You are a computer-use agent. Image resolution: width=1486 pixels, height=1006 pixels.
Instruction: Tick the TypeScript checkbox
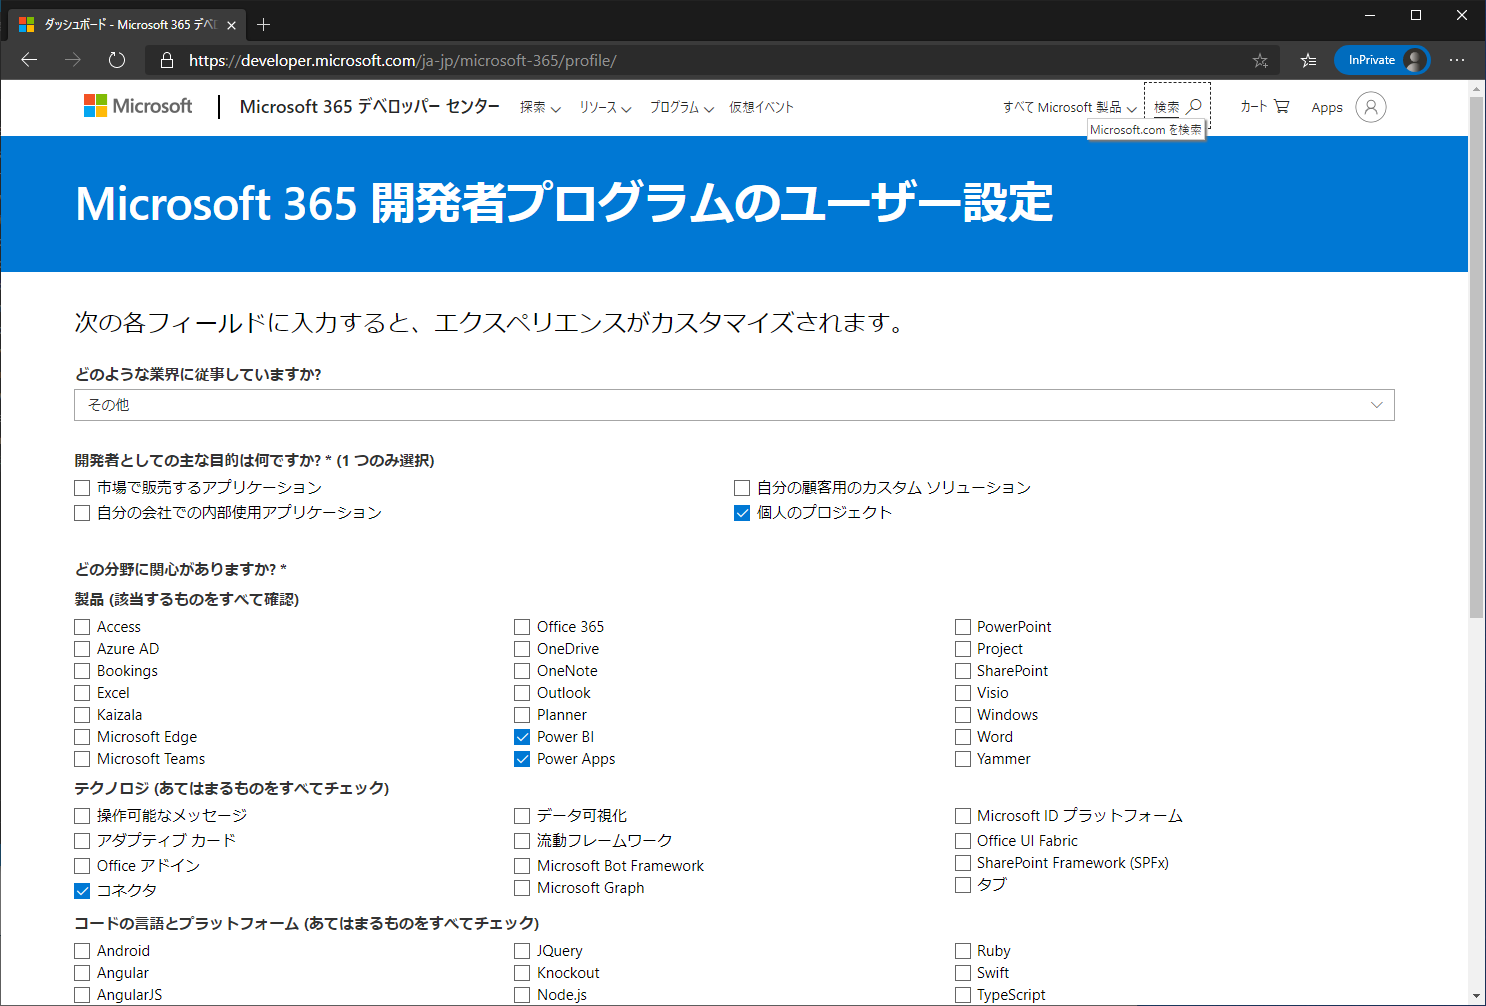point(963,995)
